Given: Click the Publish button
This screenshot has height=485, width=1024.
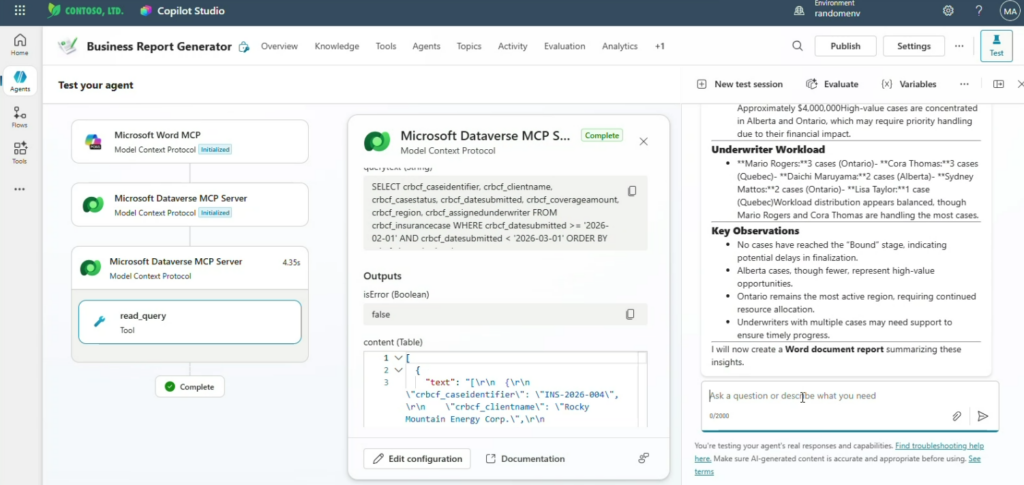Looking at the screenshot, I should (x=845, y=46).
